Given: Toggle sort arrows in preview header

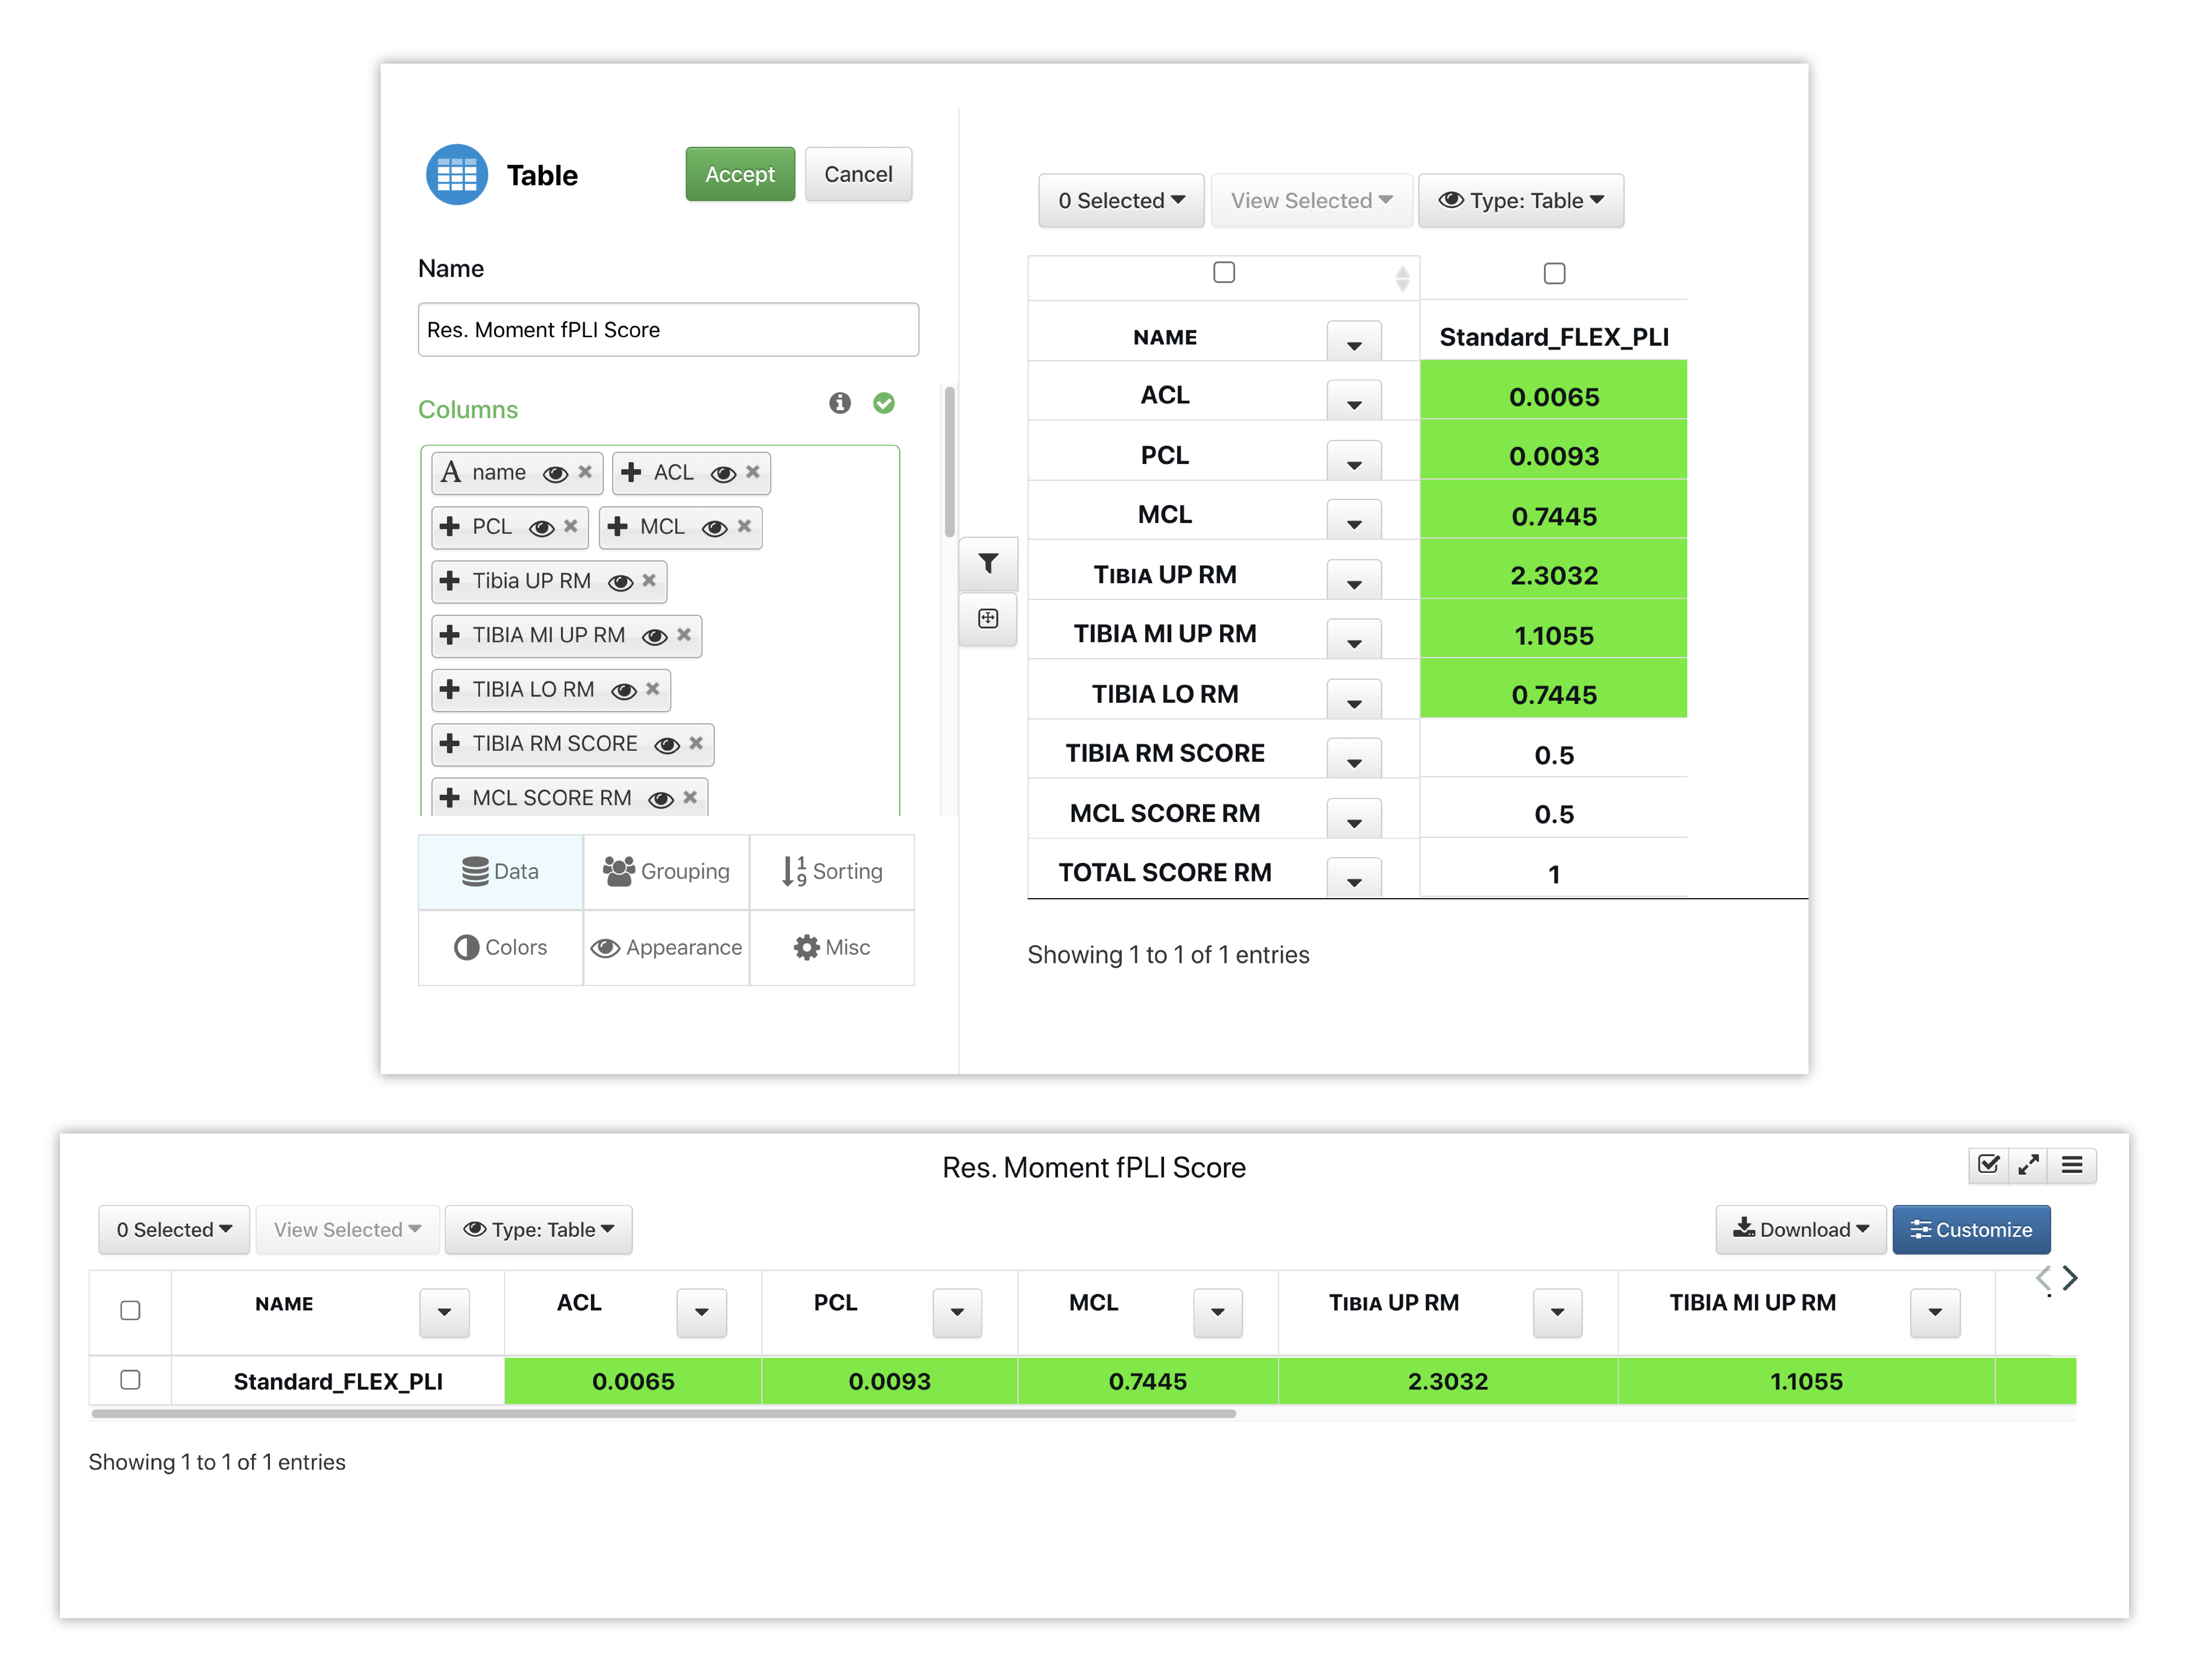Looking at the screenshot, I should tap(1403, 279).
